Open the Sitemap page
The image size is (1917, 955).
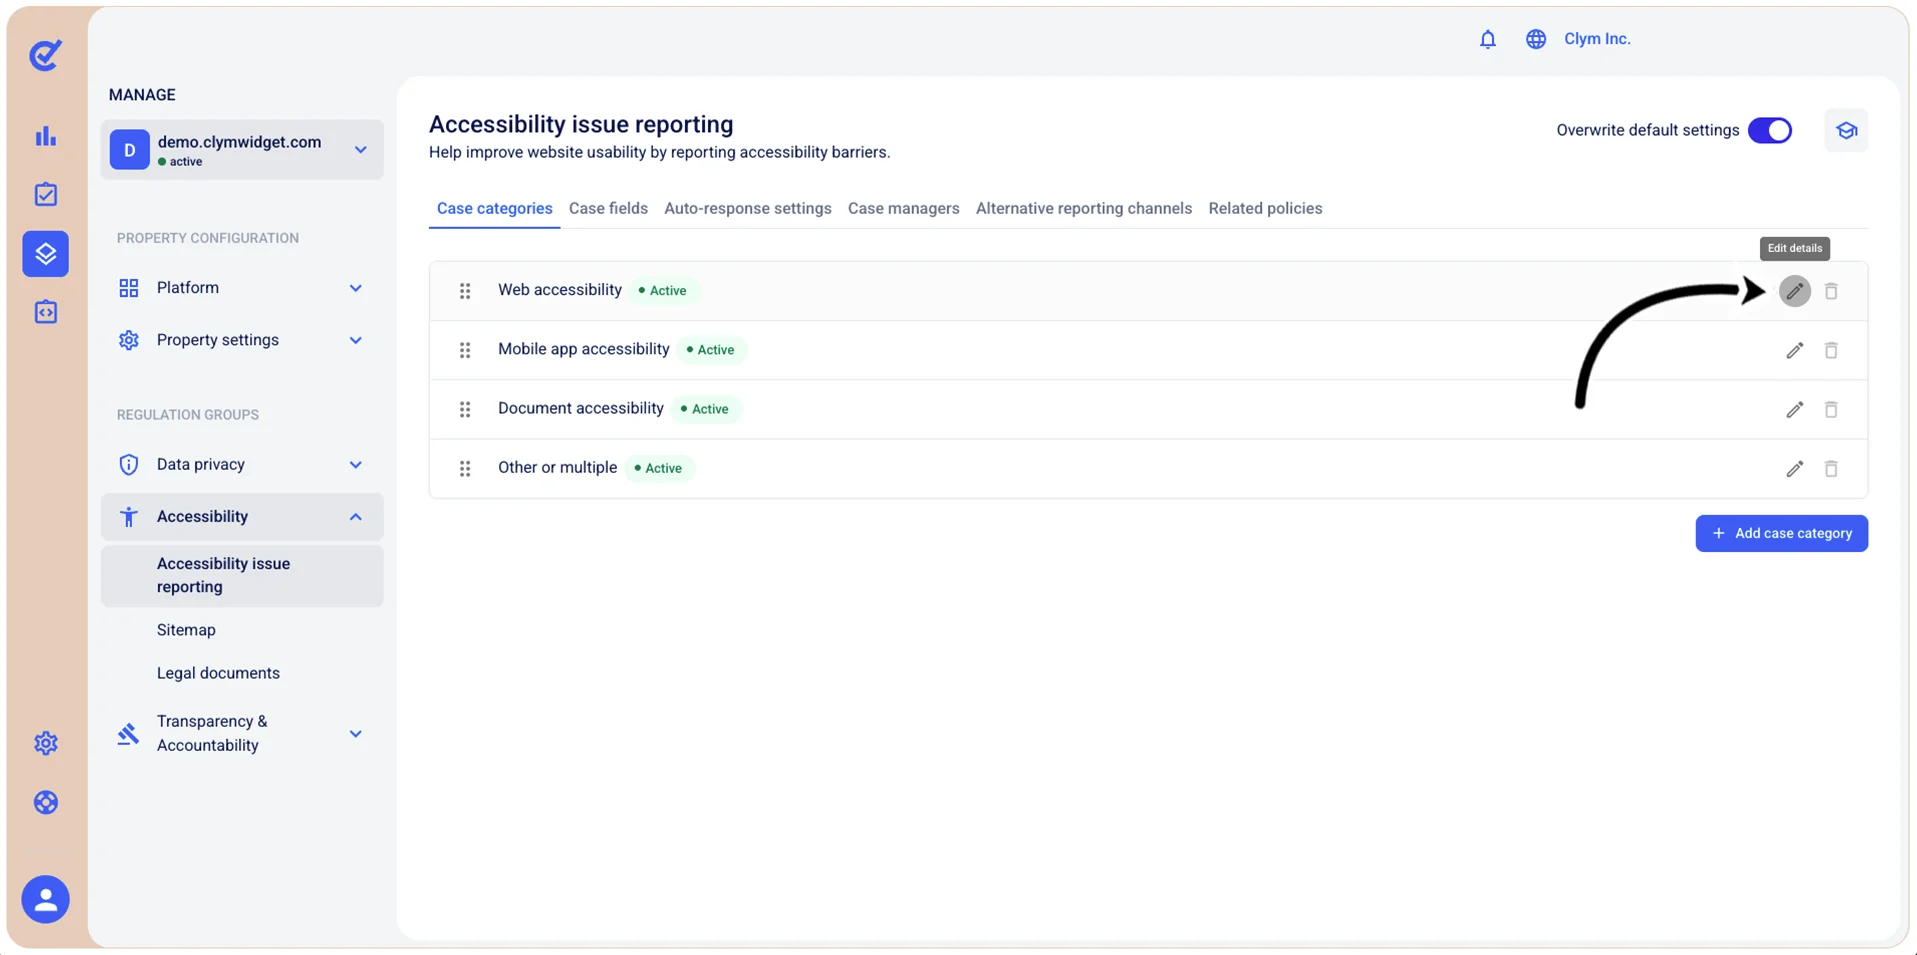coord(186,630)
